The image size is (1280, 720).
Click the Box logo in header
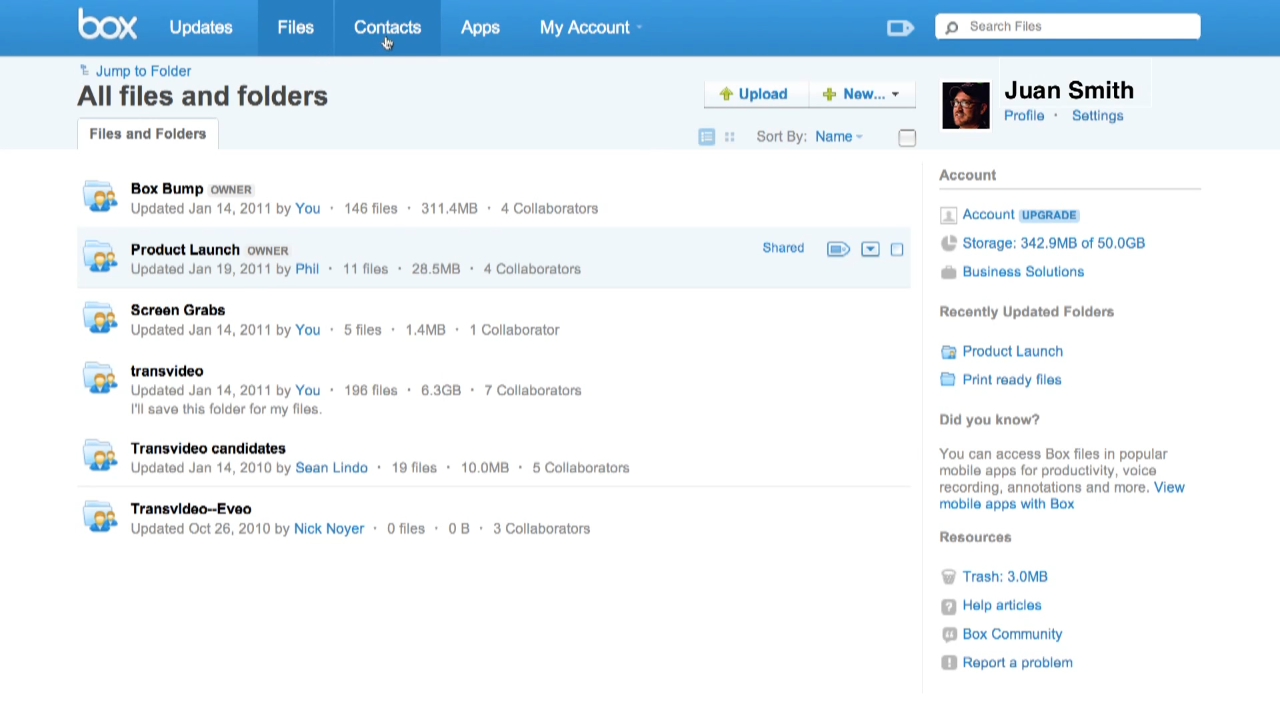pyautogui.click(x=107, y=25)
